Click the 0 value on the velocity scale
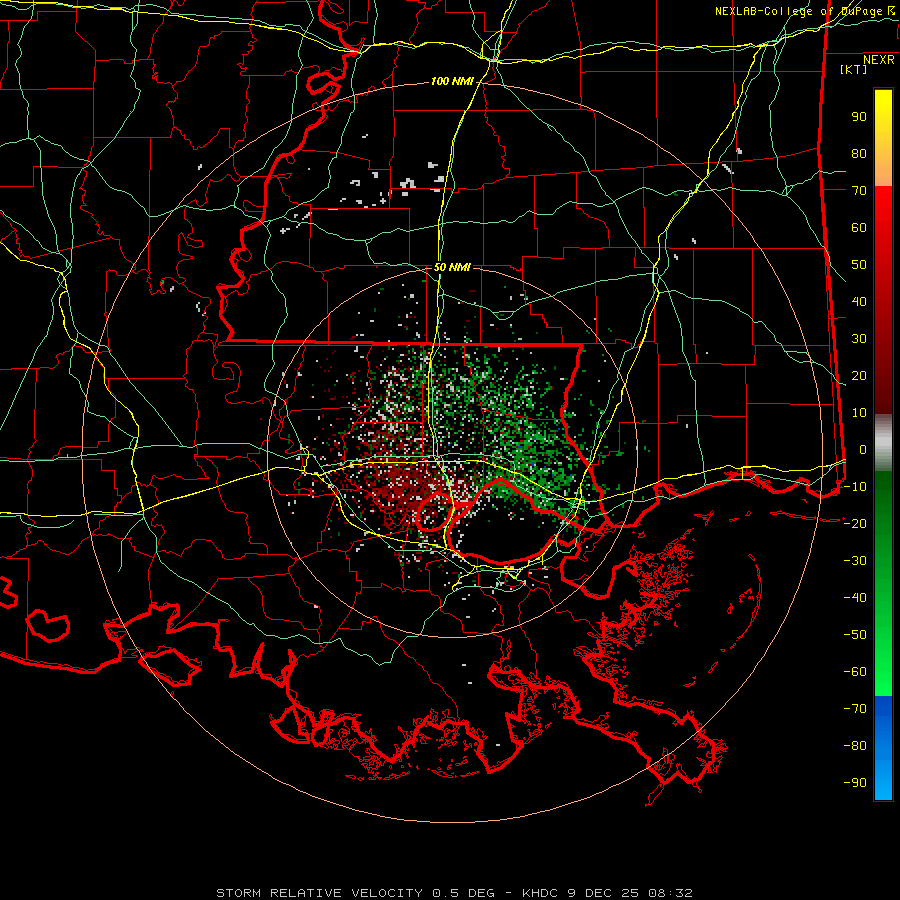 point(863,449)
